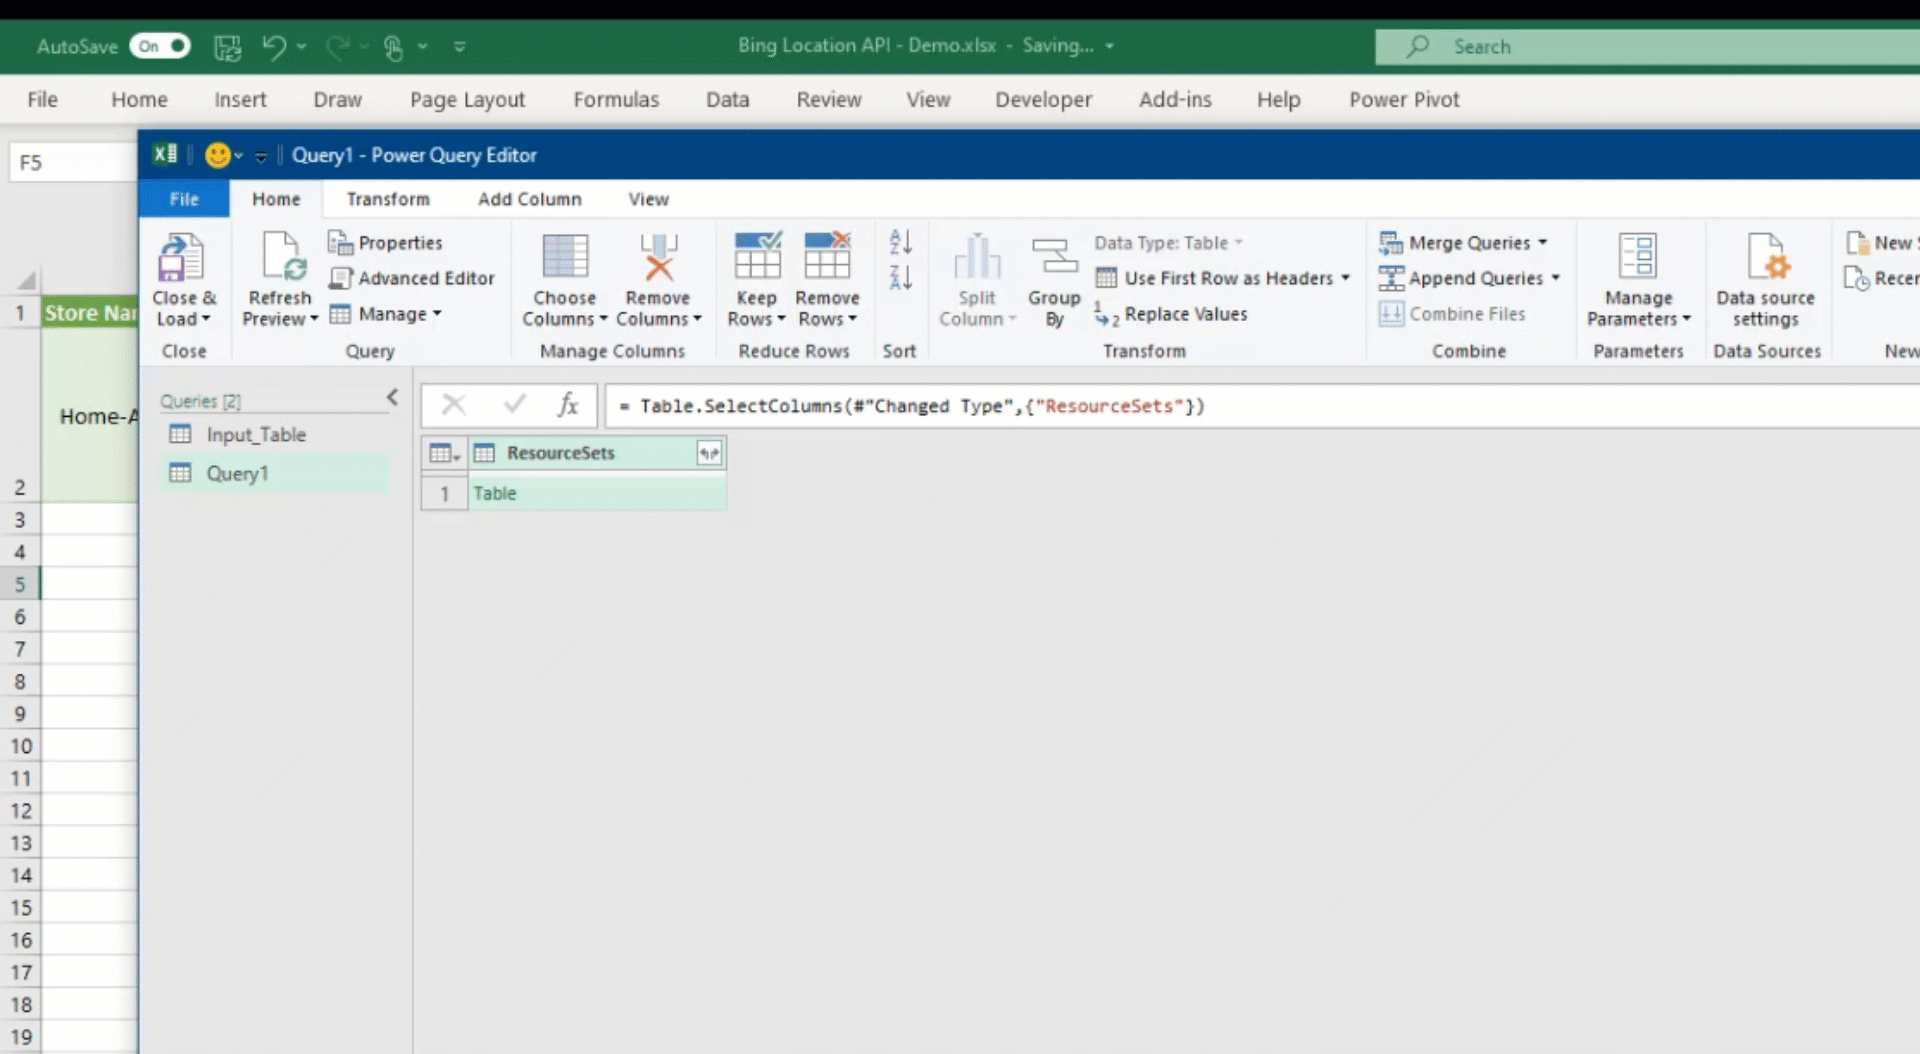Open the Excel Developer tab
Screen dimensions: 1920x1054
[x=1043, y=99]
